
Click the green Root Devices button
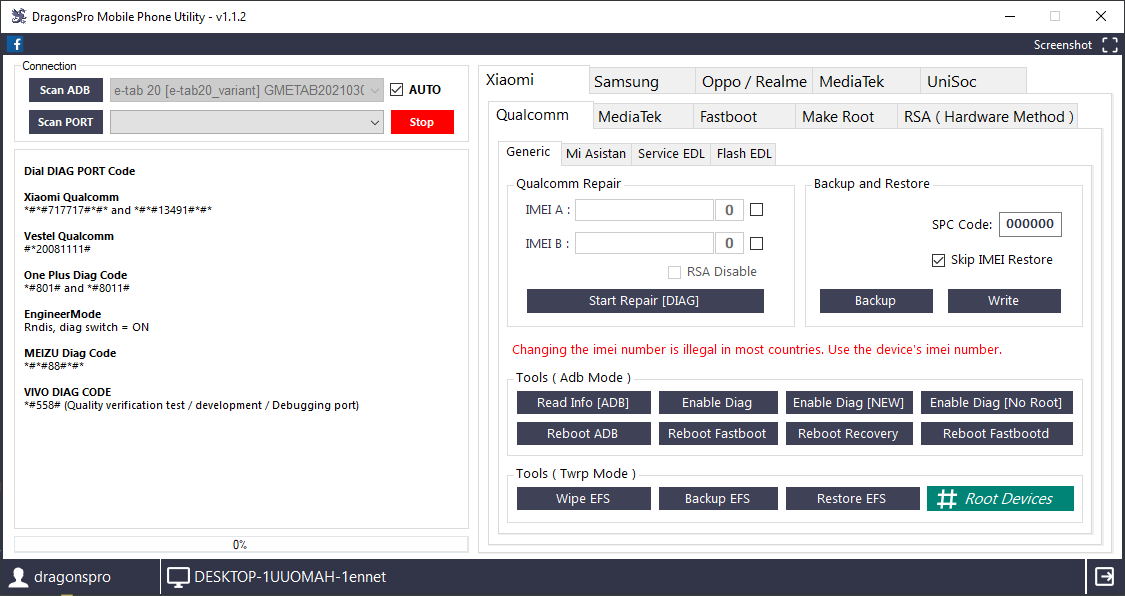tap(1000, 498)
